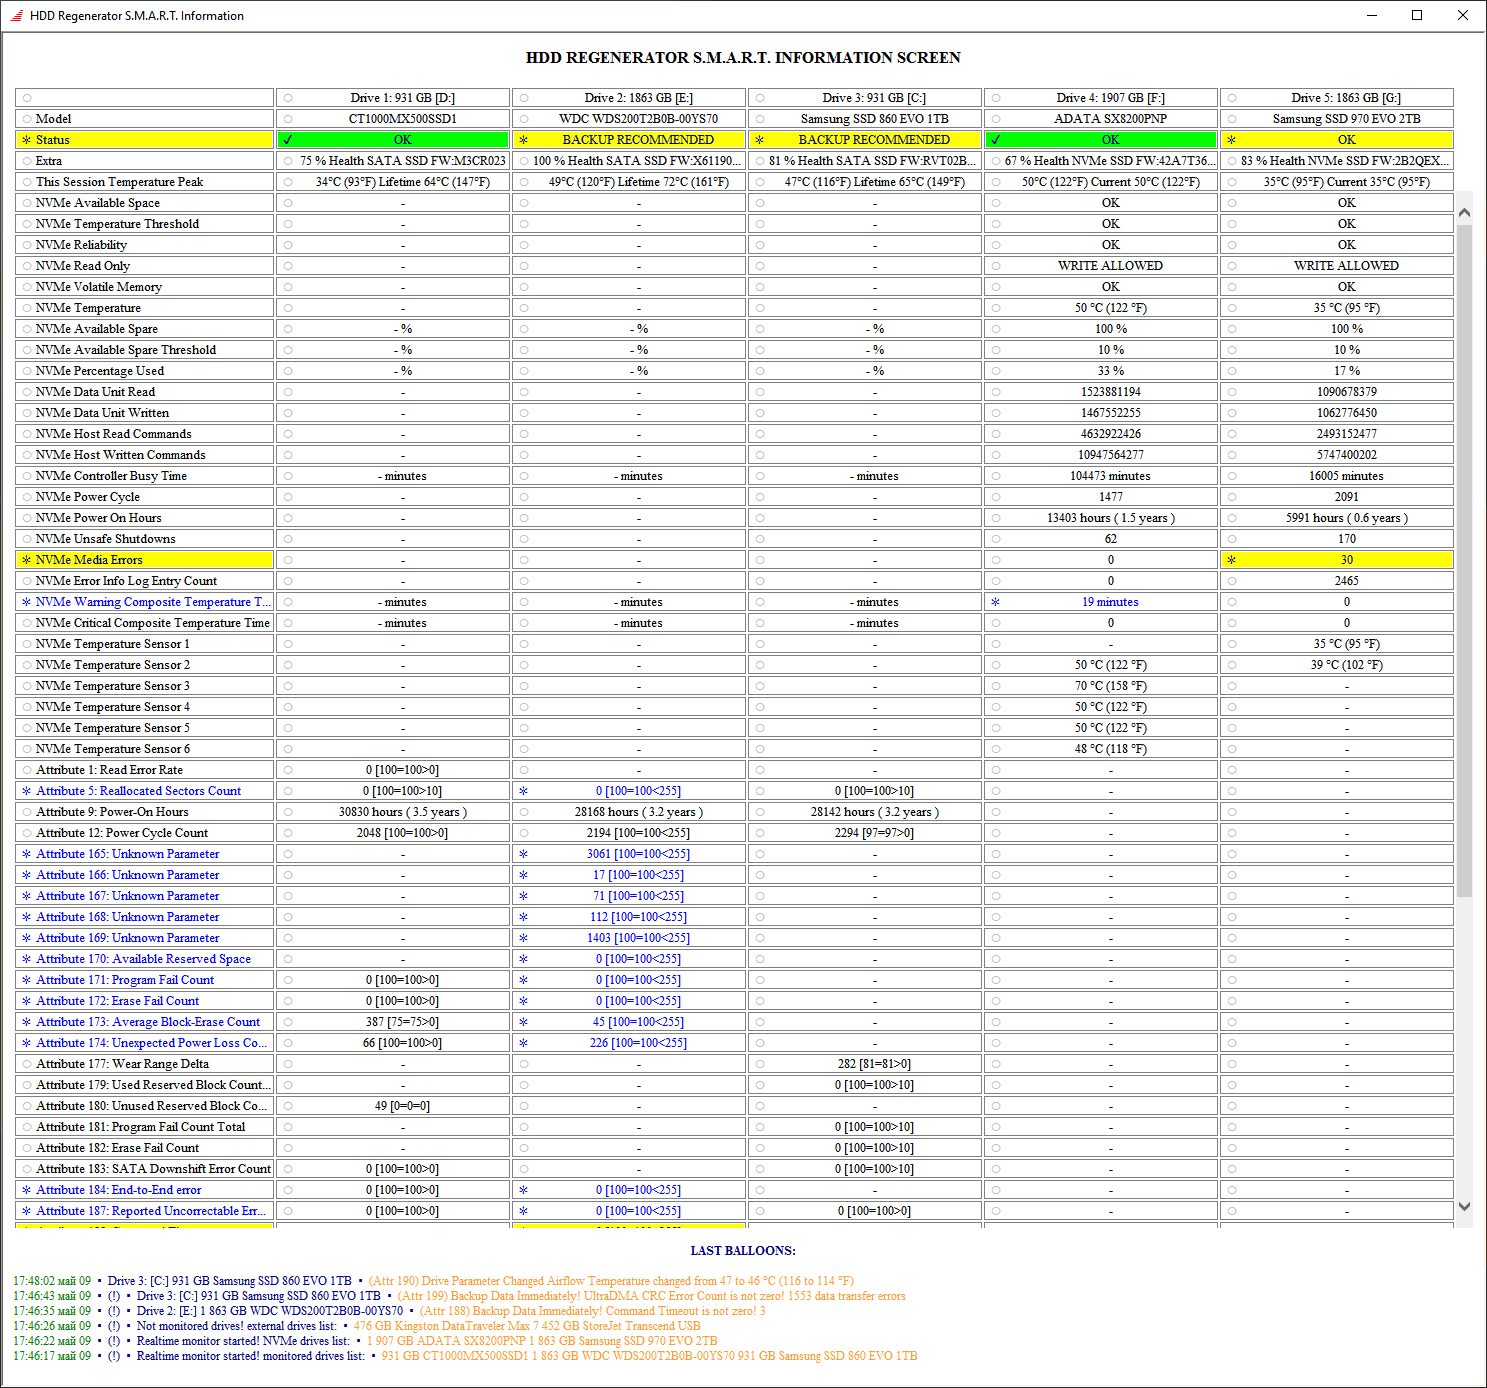Click the star next to Drive 2 value 3061
This screenshot has width=1487, height=1388.
tap(524, 854)
